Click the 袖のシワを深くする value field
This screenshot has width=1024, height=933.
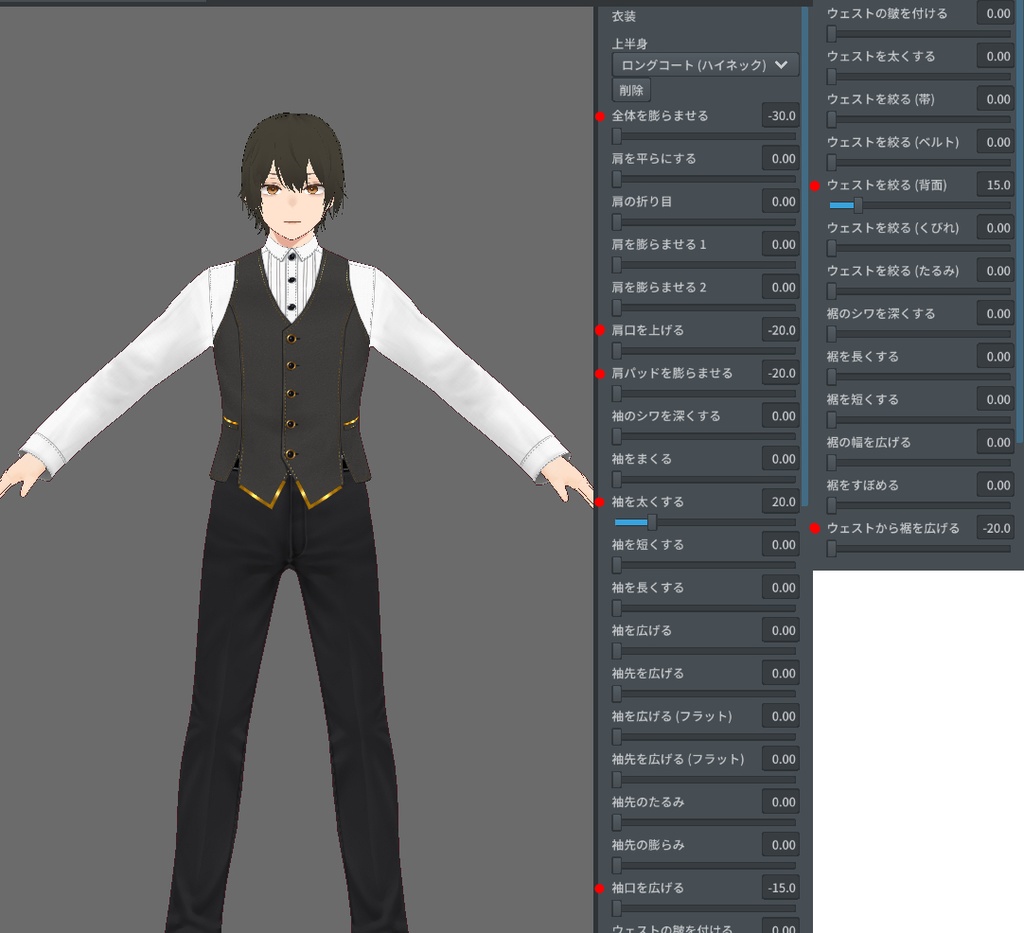780,416
